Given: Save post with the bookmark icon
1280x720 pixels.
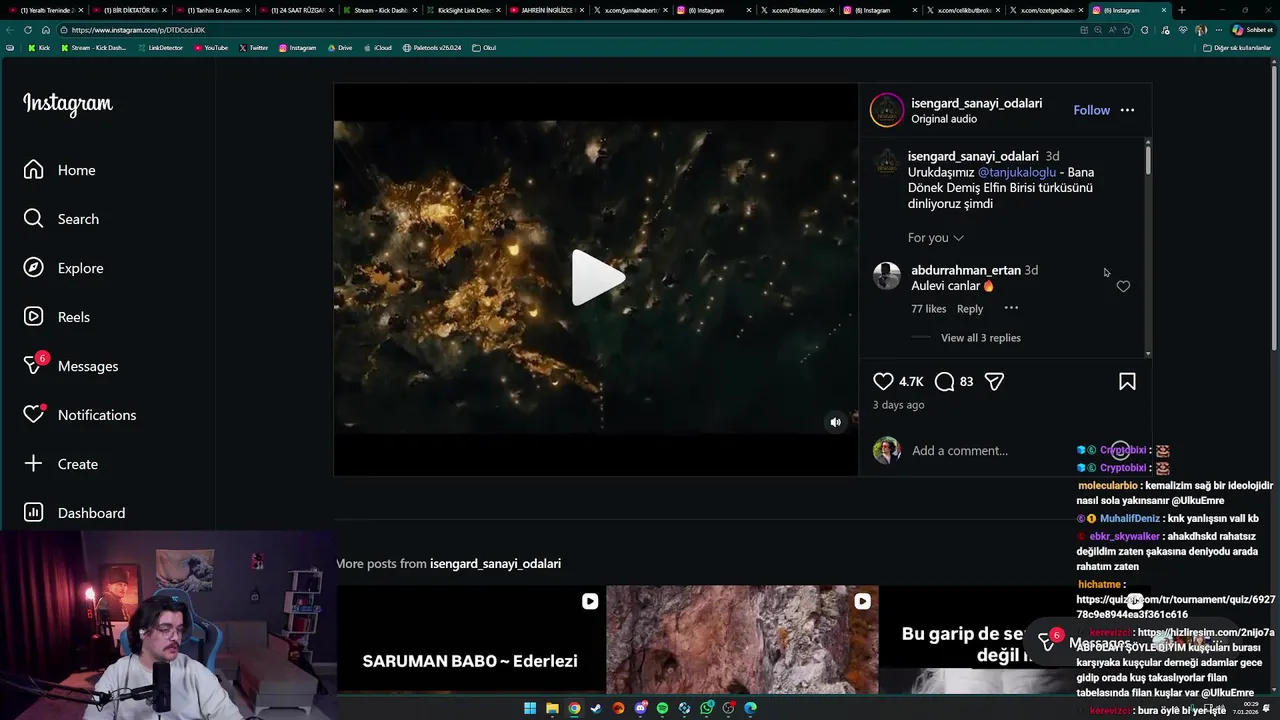Looking at the screenshot, I should (1127, 381).
